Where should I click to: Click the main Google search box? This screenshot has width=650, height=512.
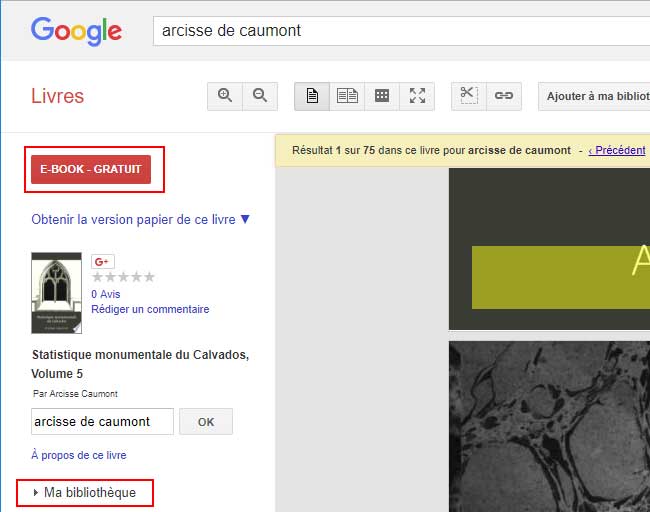point(401,31)
